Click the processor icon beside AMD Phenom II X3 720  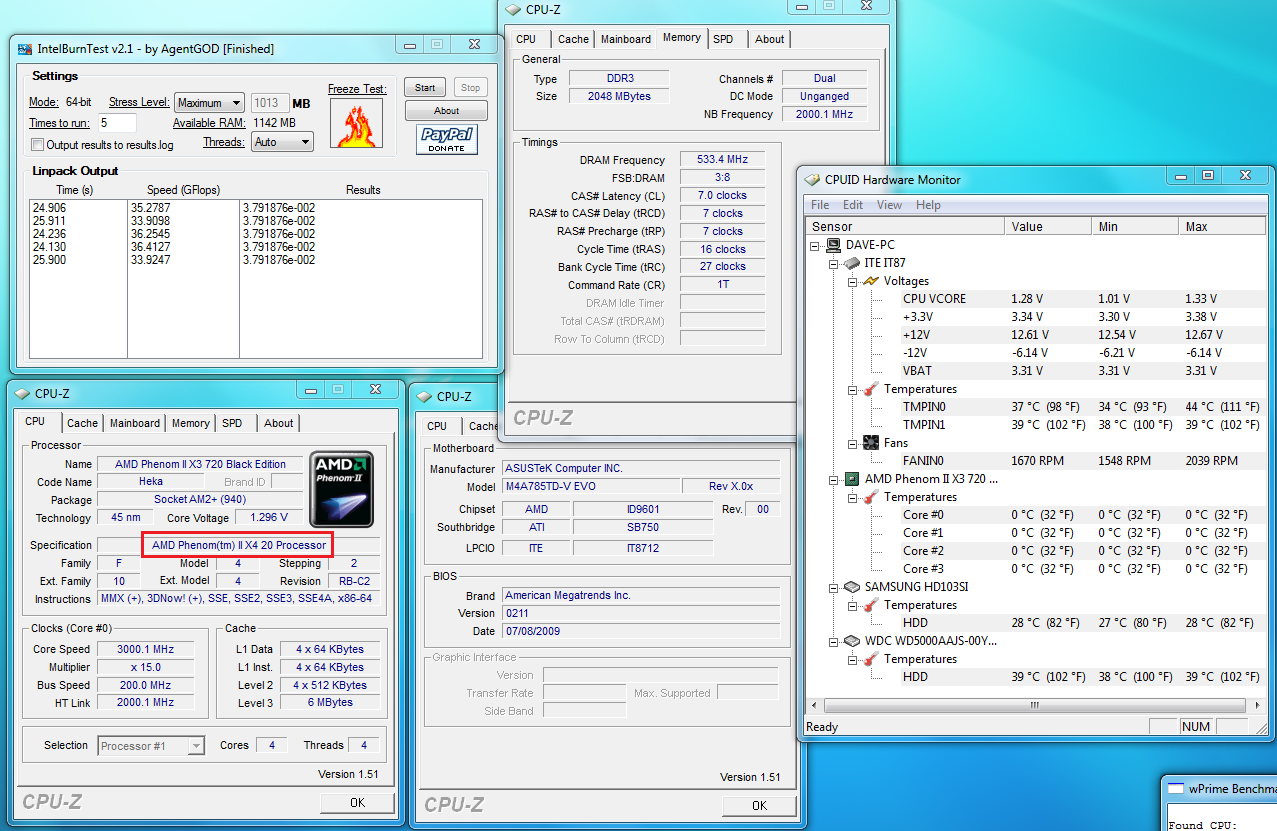tap(852, 479)
